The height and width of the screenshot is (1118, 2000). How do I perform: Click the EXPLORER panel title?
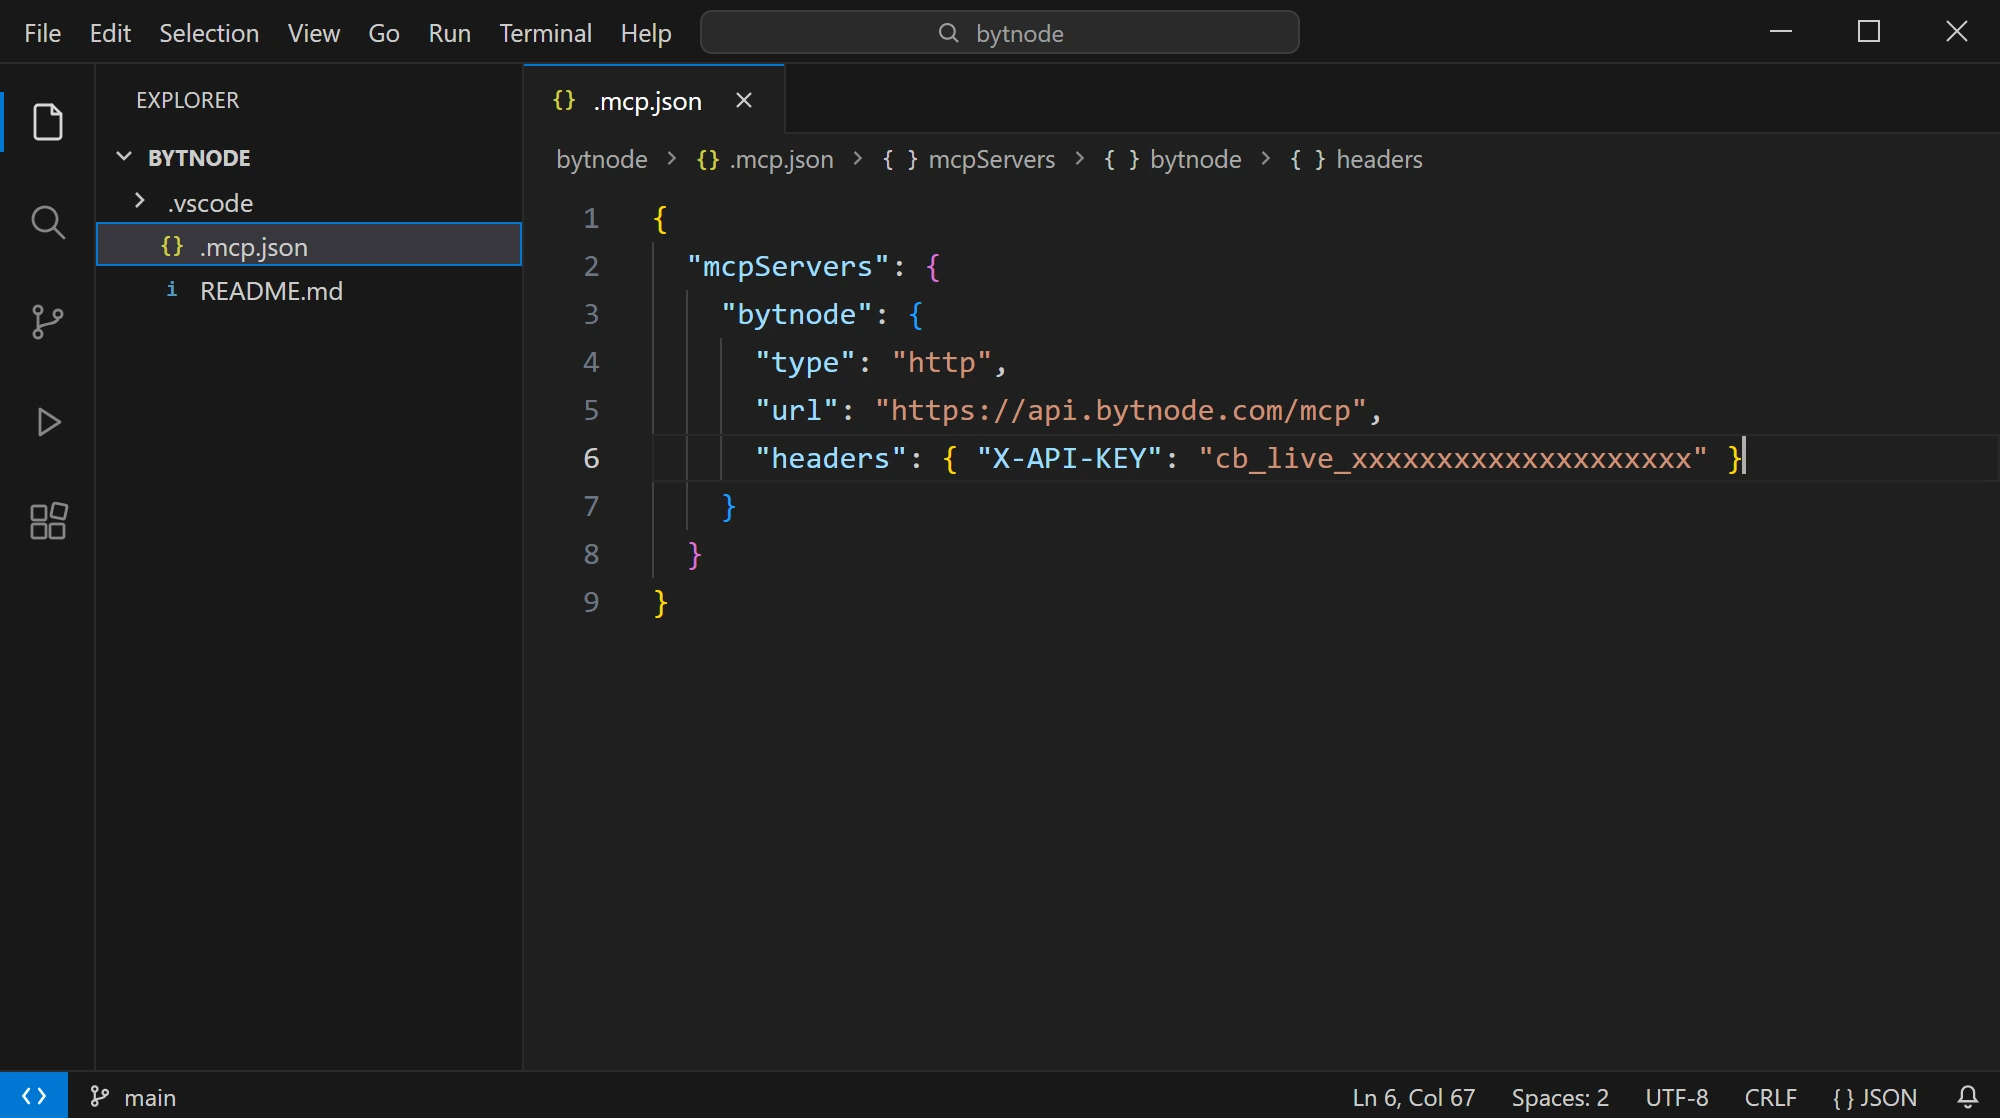[x=188, y=100]
